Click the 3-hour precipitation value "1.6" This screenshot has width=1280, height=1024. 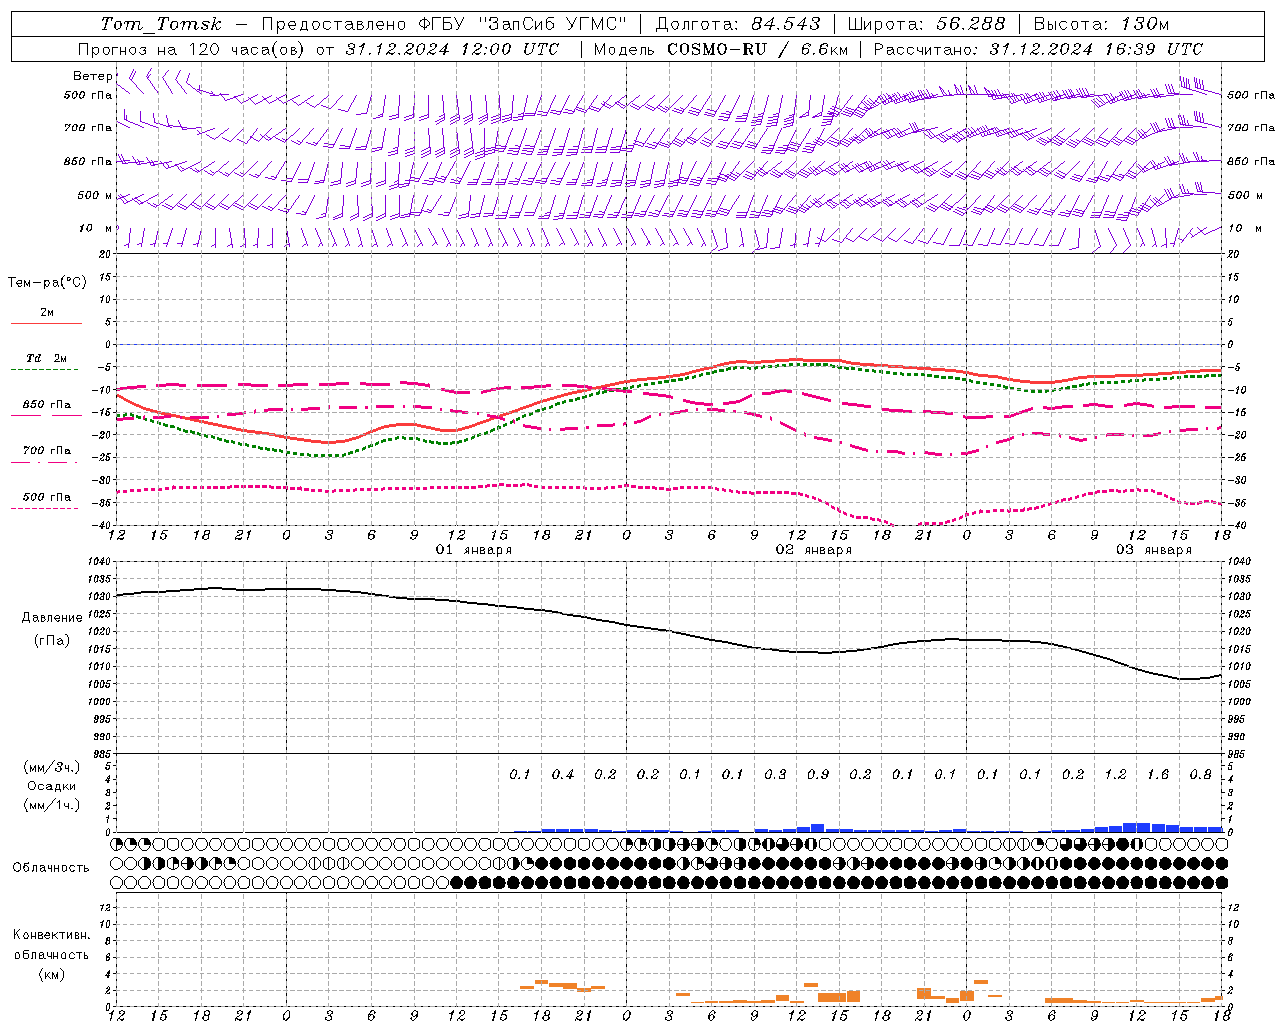click(1158, 774)
